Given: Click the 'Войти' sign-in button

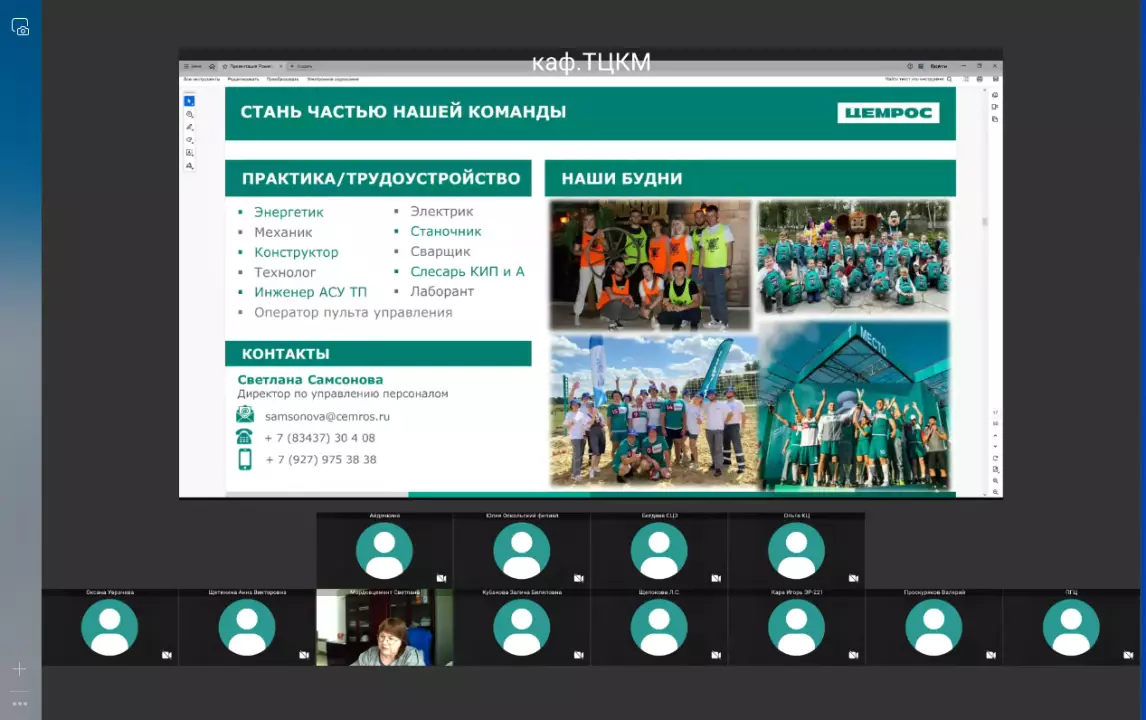Looking at the screenshot, I should [x=938, y=66].
